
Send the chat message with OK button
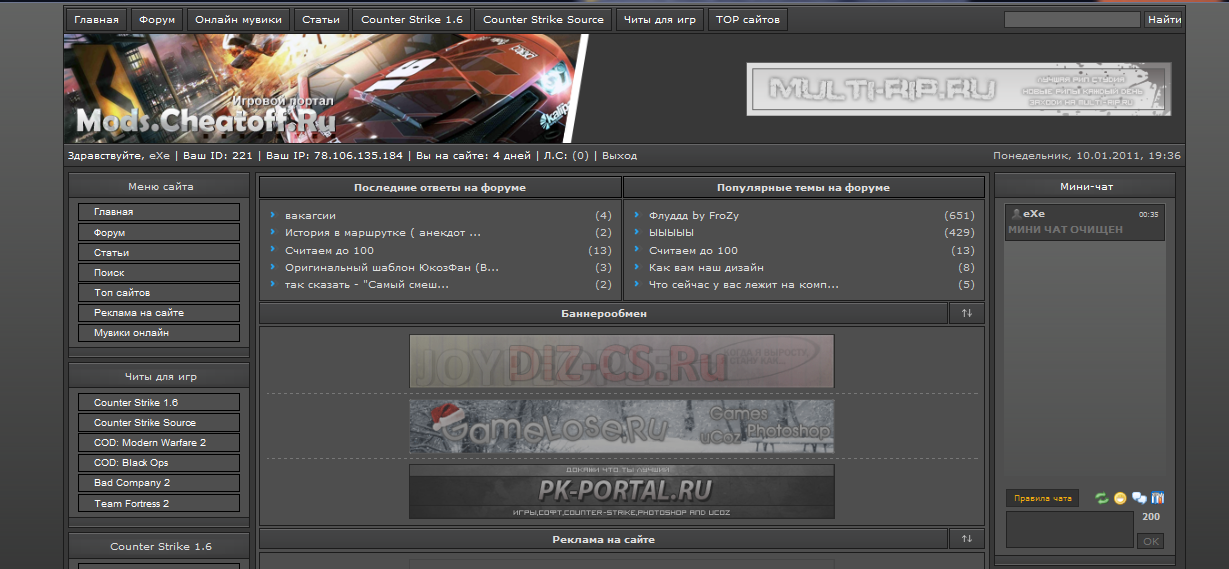[1150, 541]
